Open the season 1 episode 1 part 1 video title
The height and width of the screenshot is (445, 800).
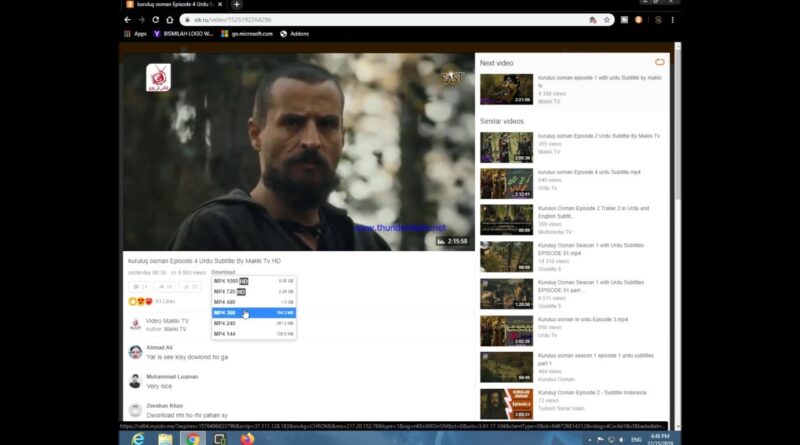pyautogui.click(x=595, y=359)
